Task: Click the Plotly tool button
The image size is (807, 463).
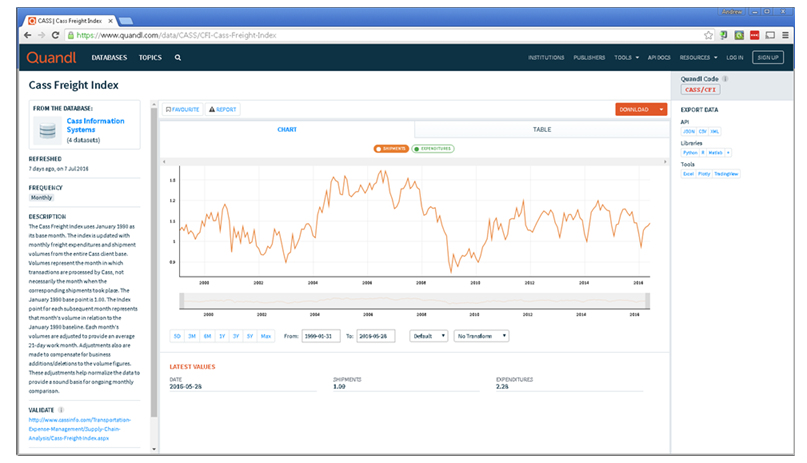Action: click(704, 174)
